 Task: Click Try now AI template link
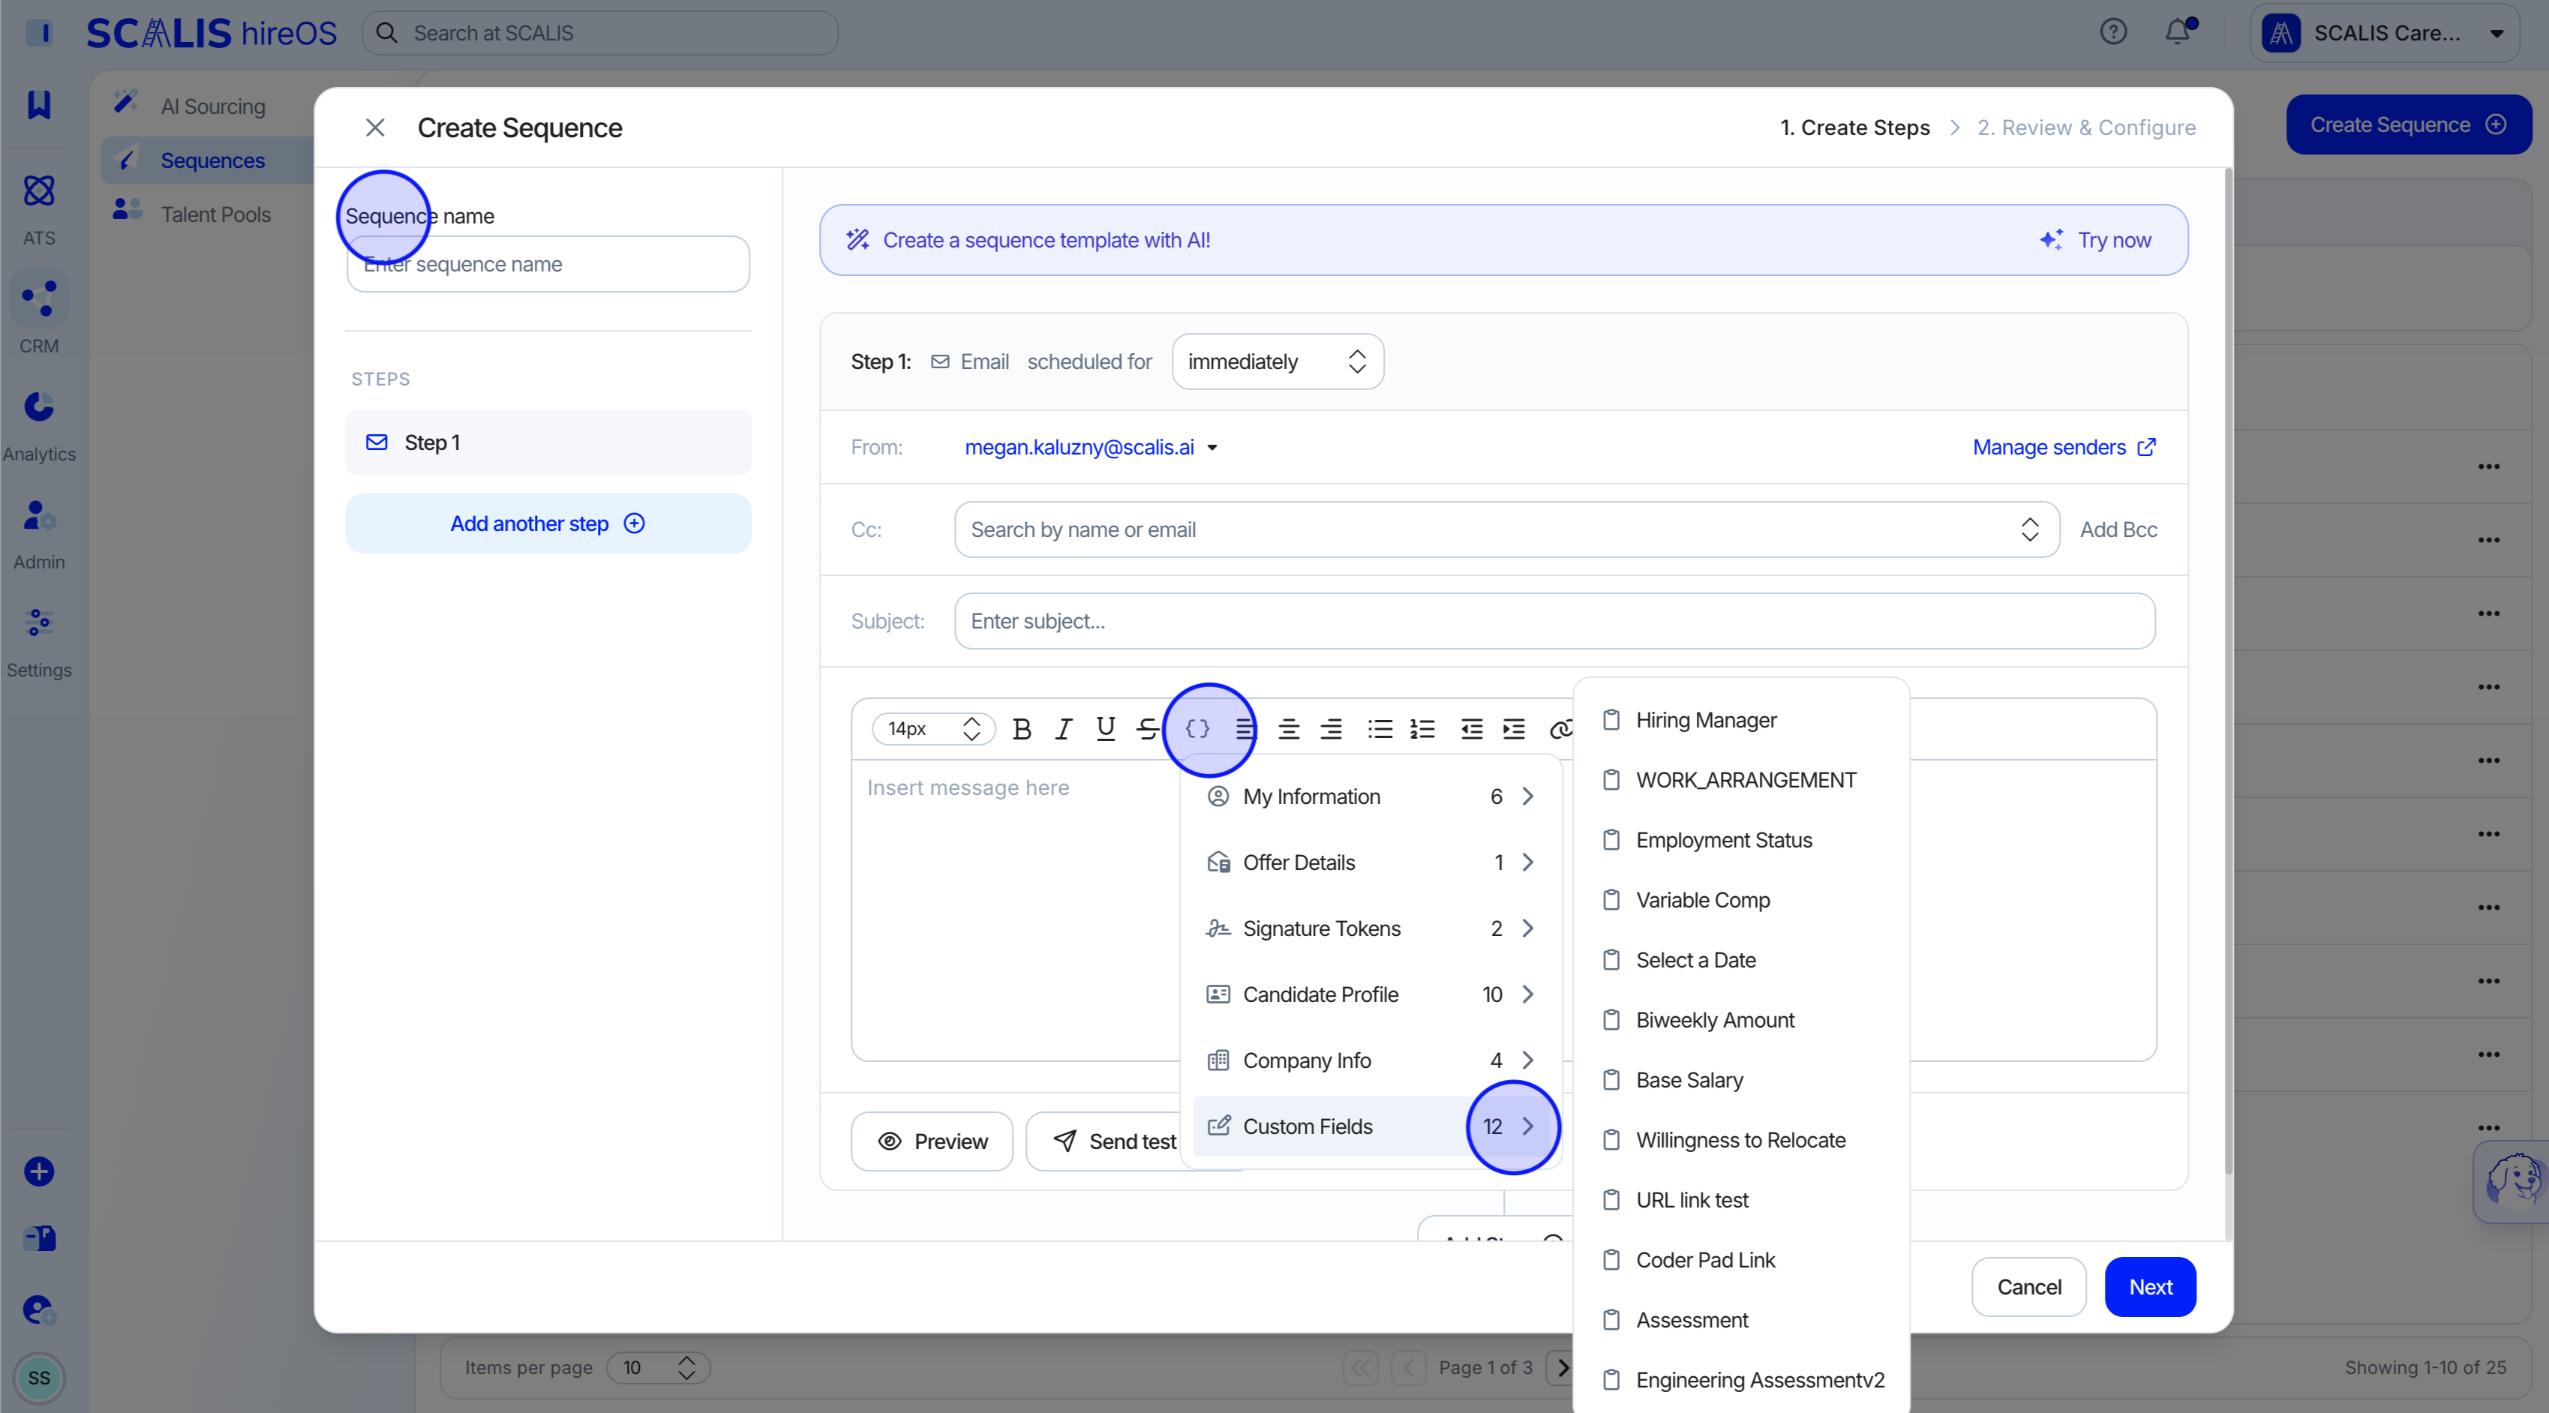click(x=2096, y=240)
